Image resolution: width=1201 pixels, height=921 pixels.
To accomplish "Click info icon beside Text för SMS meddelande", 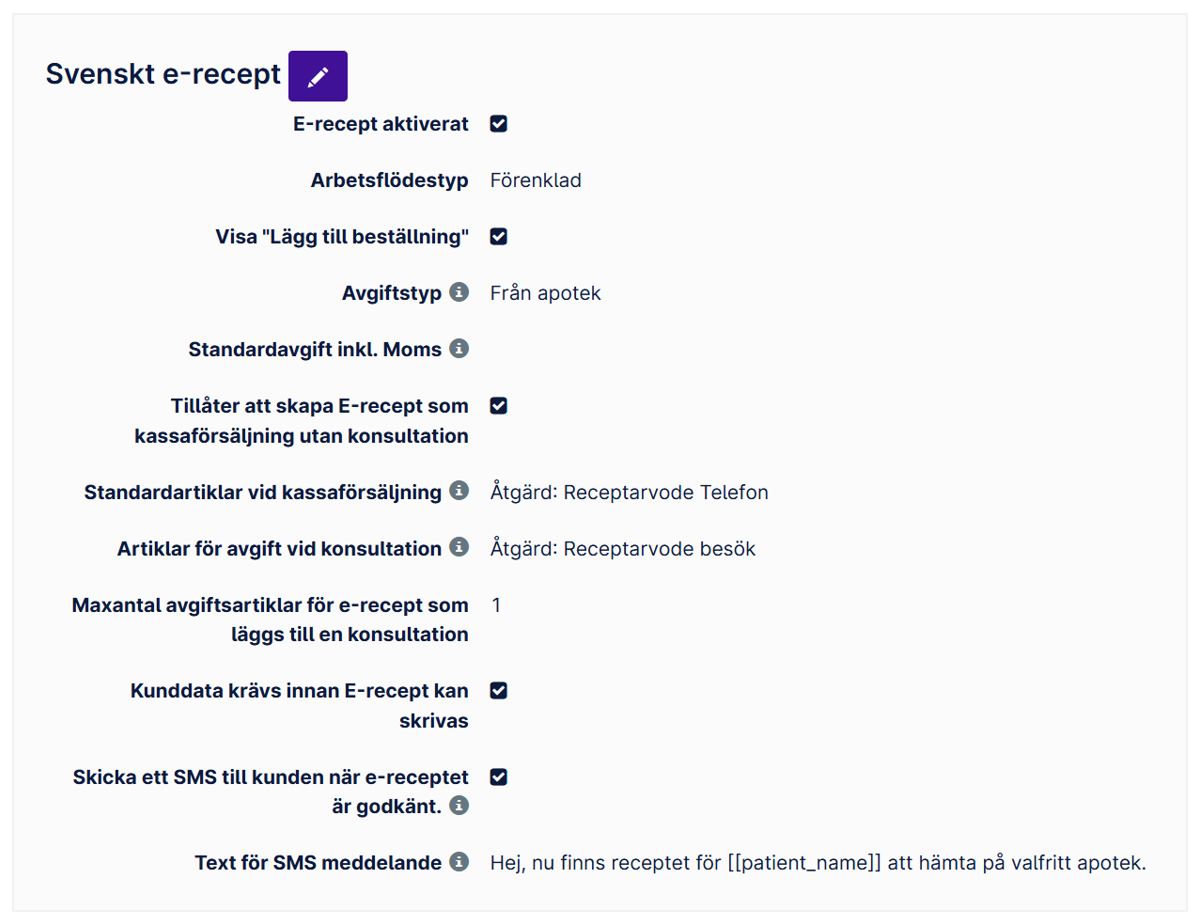I will 459,861.
